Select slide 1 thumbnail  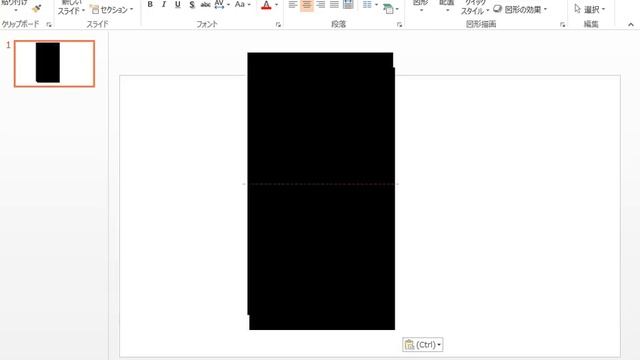pos(54,64)
